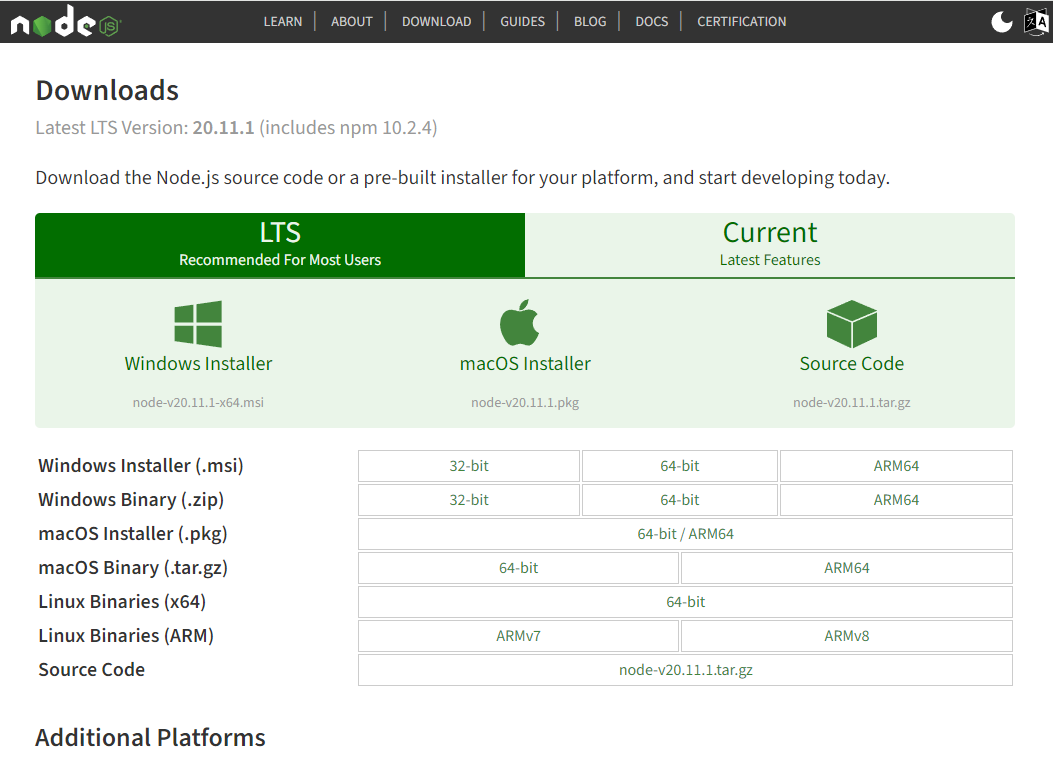Click the Apple macOS logo icon

520,322
